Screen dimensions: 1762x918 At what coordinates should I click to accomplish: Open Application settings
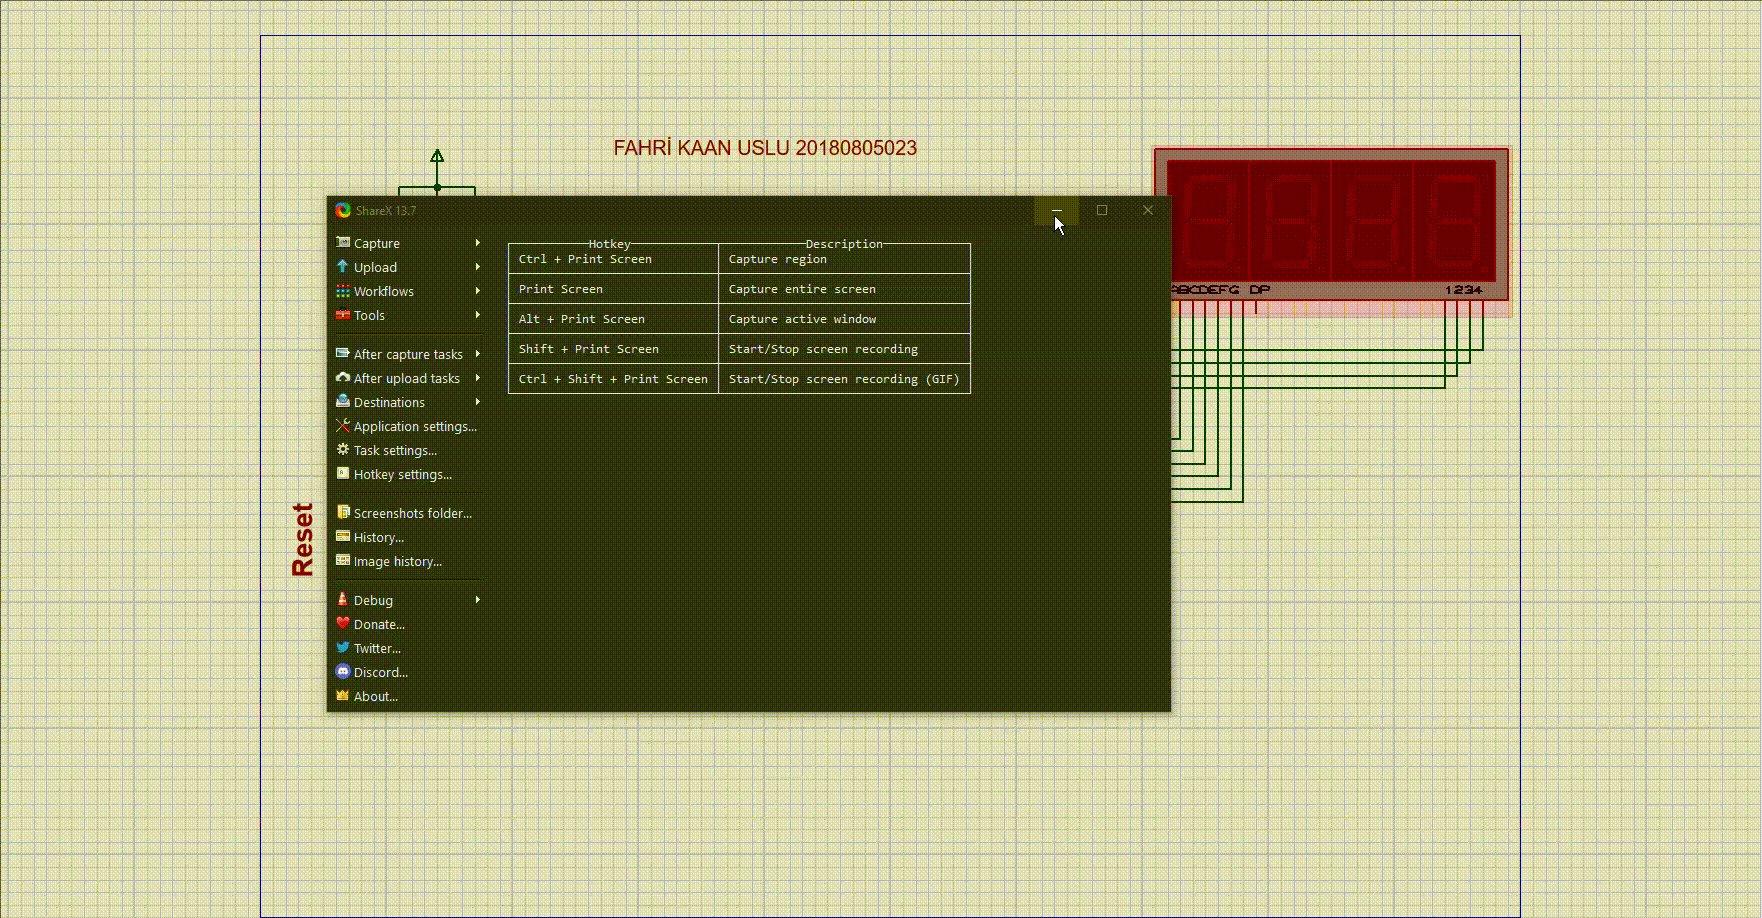pos(408,426)
